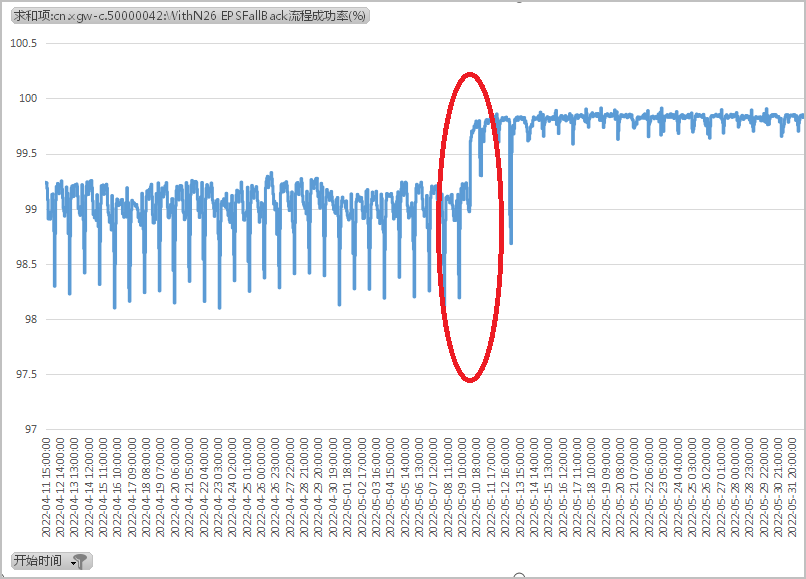
Task: Select the 99 y-axis label
Action: [x=31, y=209]
